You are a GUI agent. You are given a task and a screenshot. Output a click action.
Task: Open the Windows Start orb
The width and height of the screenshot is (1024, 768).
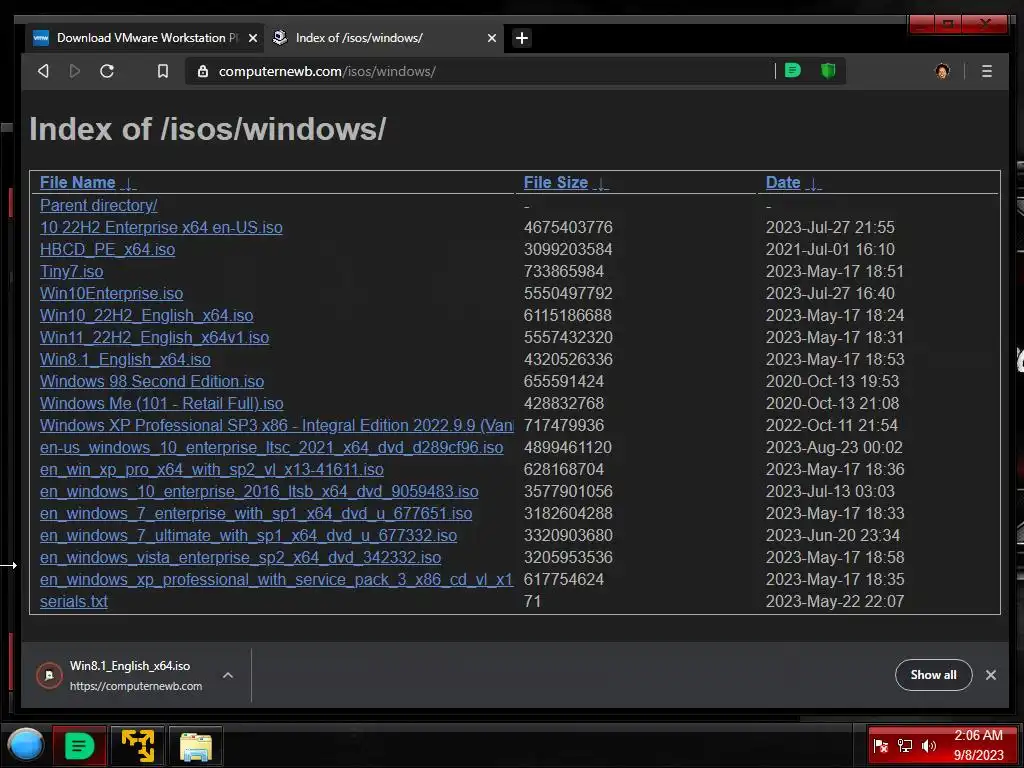[x=25, y=746]
